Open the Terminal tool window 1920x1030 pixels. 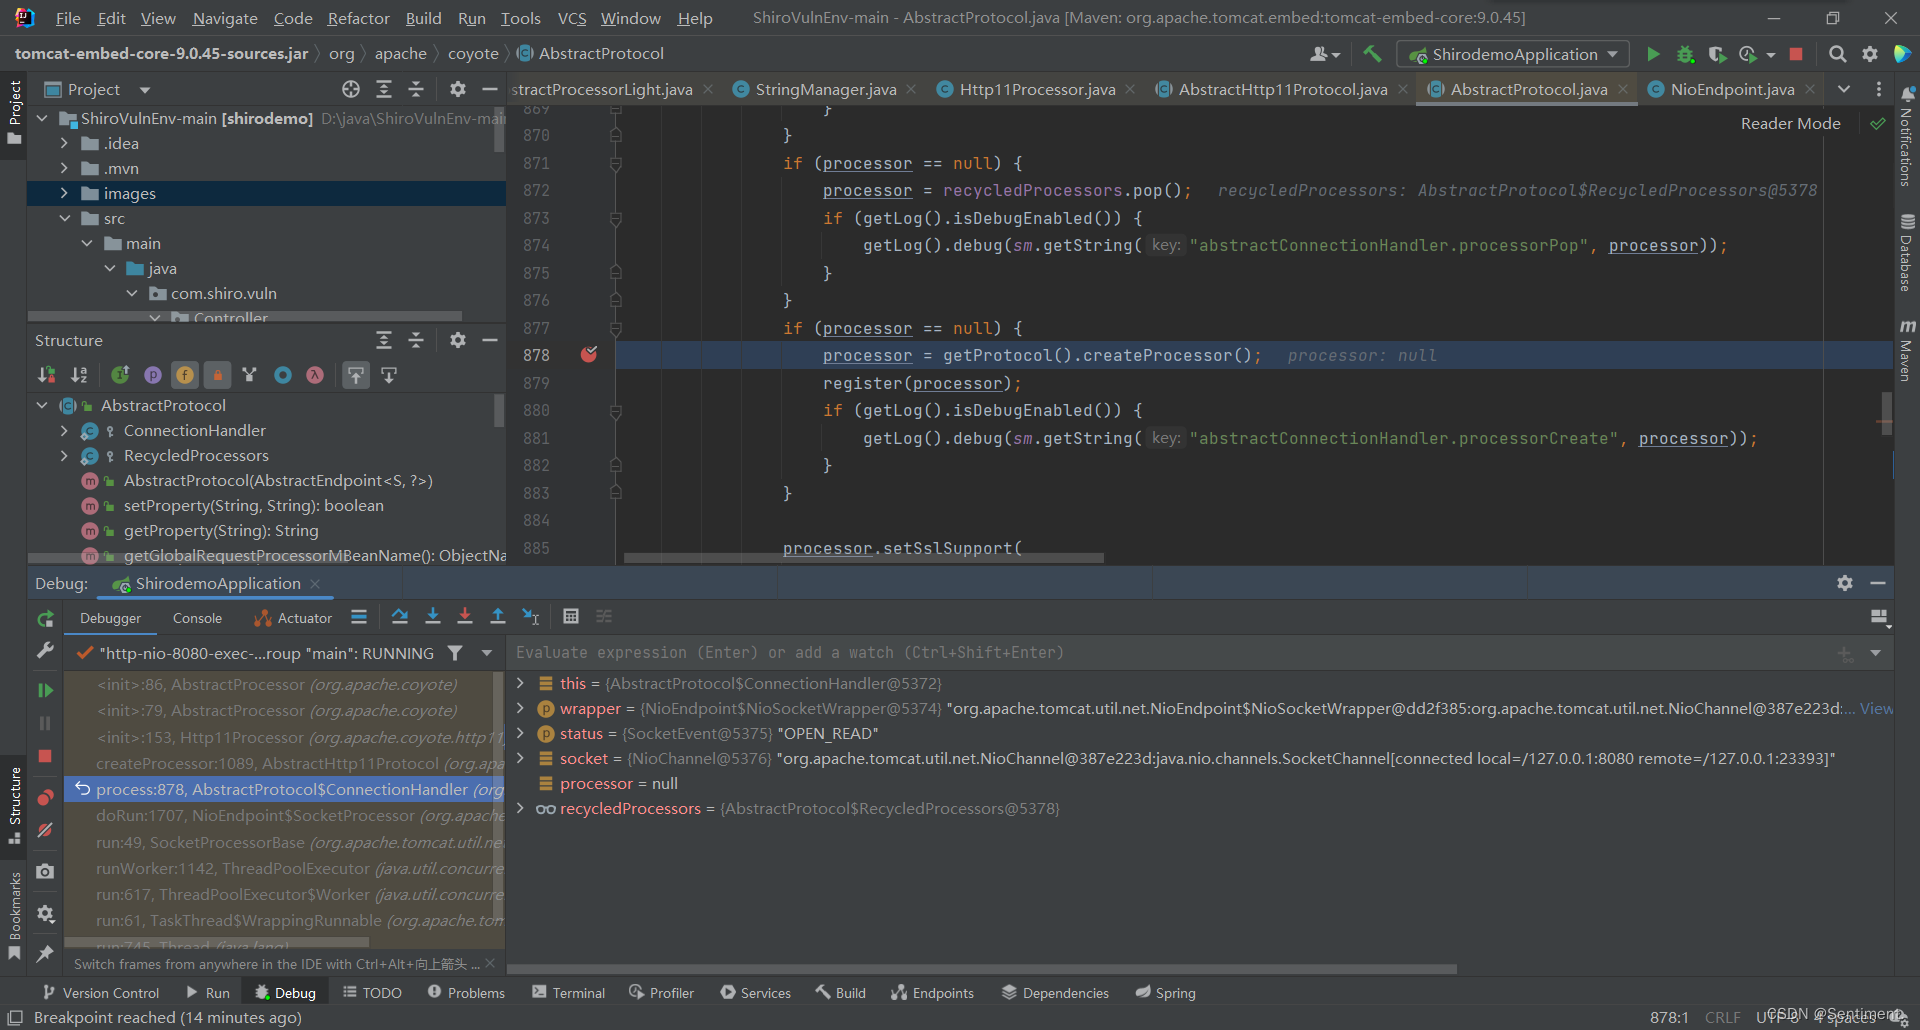[x=569, y=993]
